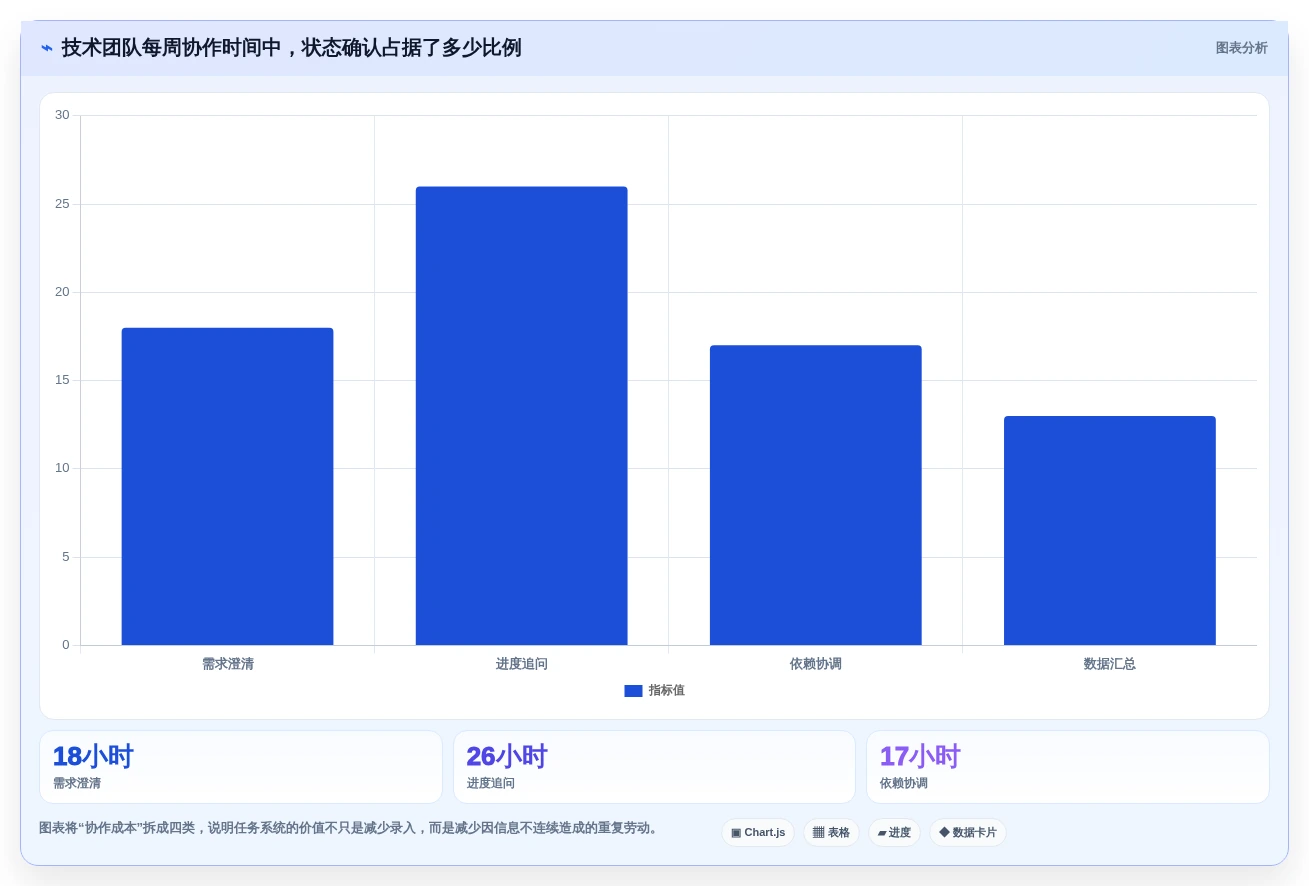Click the 表格 tag chip

click(x=831, y=833)
